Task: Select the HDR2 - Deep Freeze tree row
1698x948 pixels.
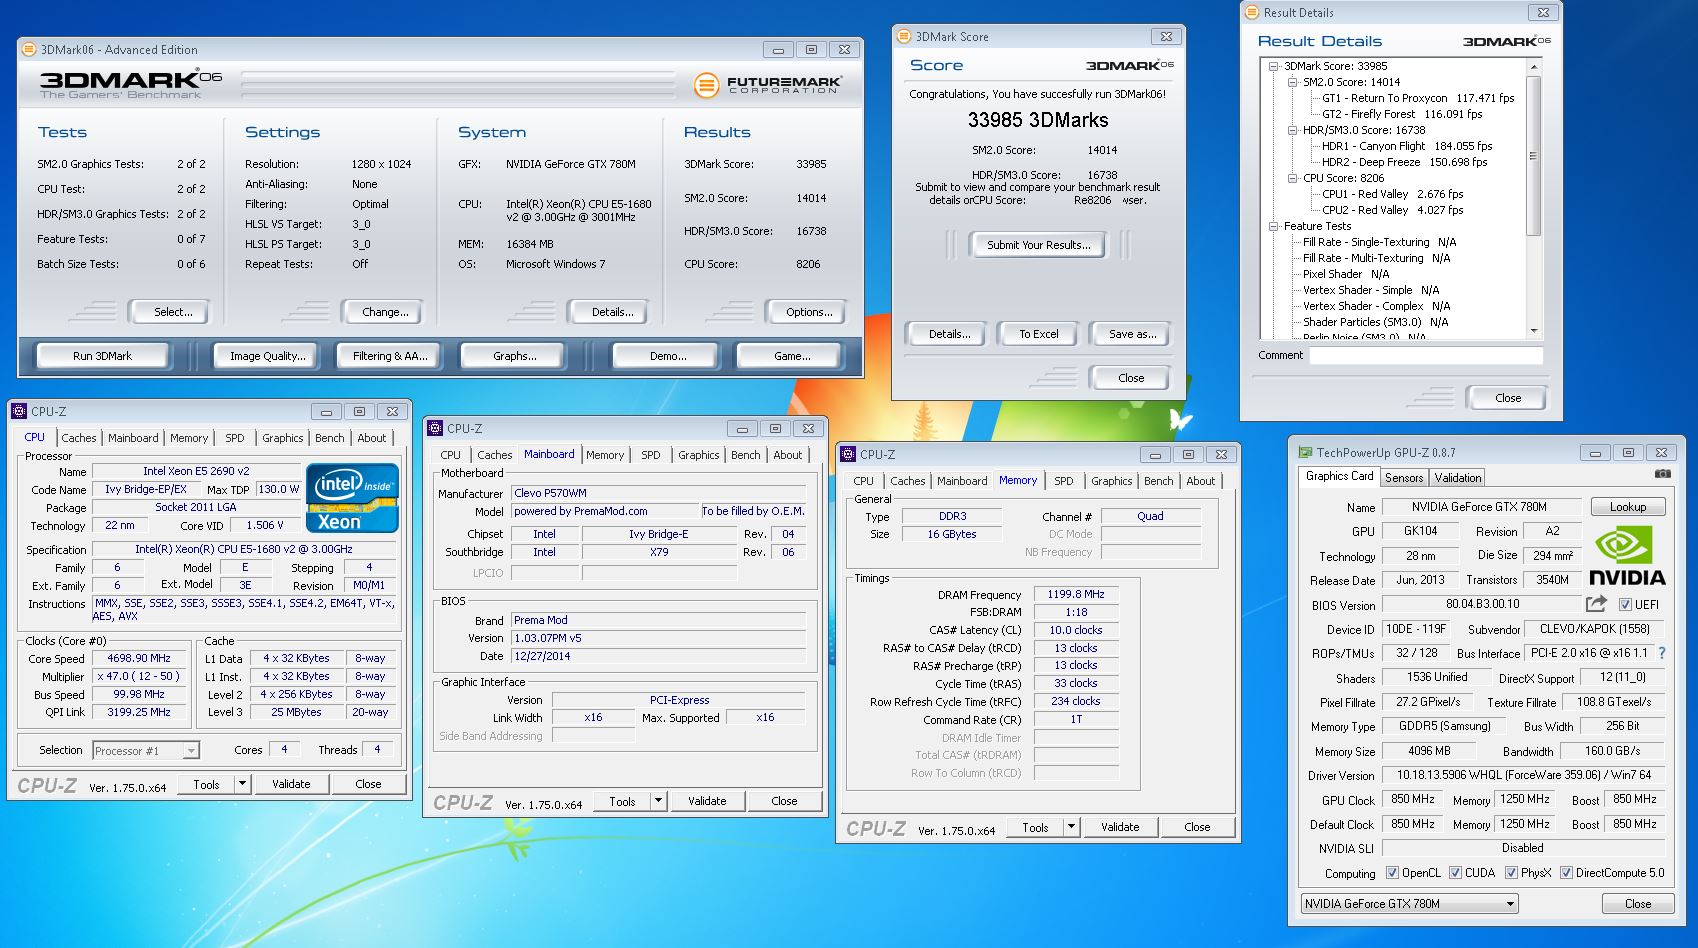Action: pos(1404,162)
